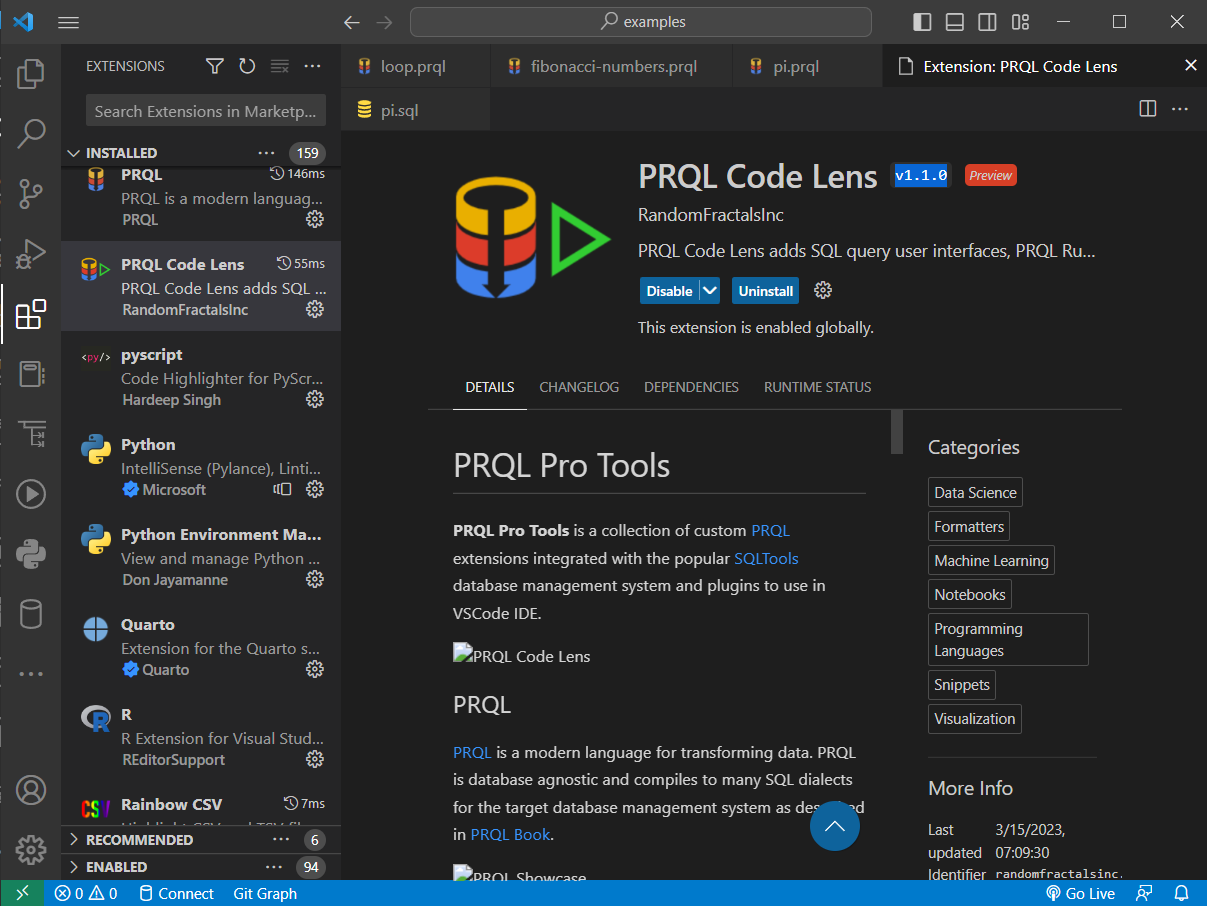
Task: Click the Search Extensions in Marketplace field
Action: click(x=206, y=111)
